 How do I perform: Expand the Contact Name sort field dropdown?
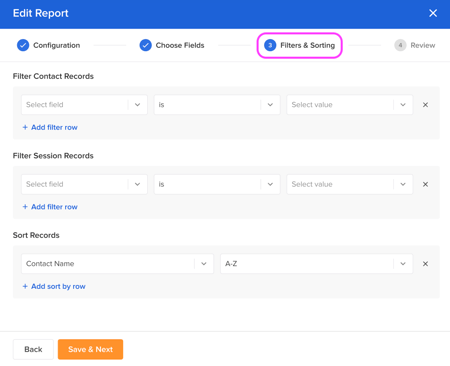117,264
